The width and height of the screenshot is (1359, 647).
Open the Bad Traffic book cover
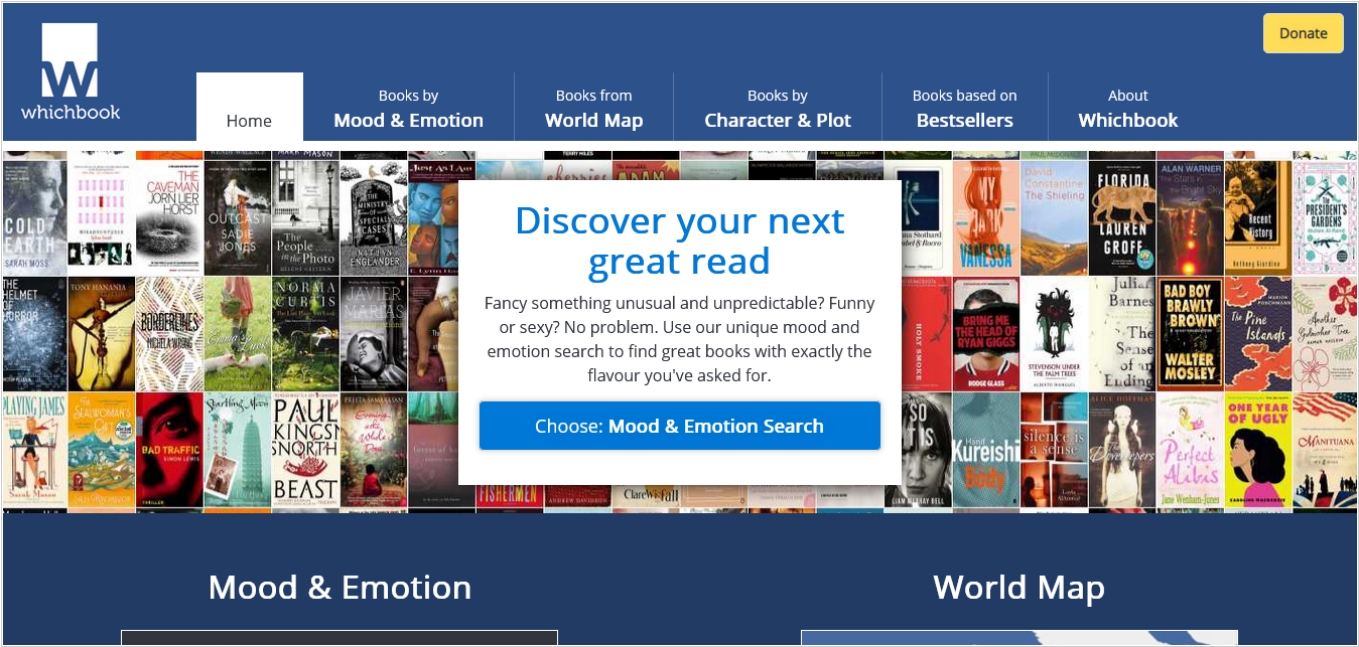coord(169,449)
